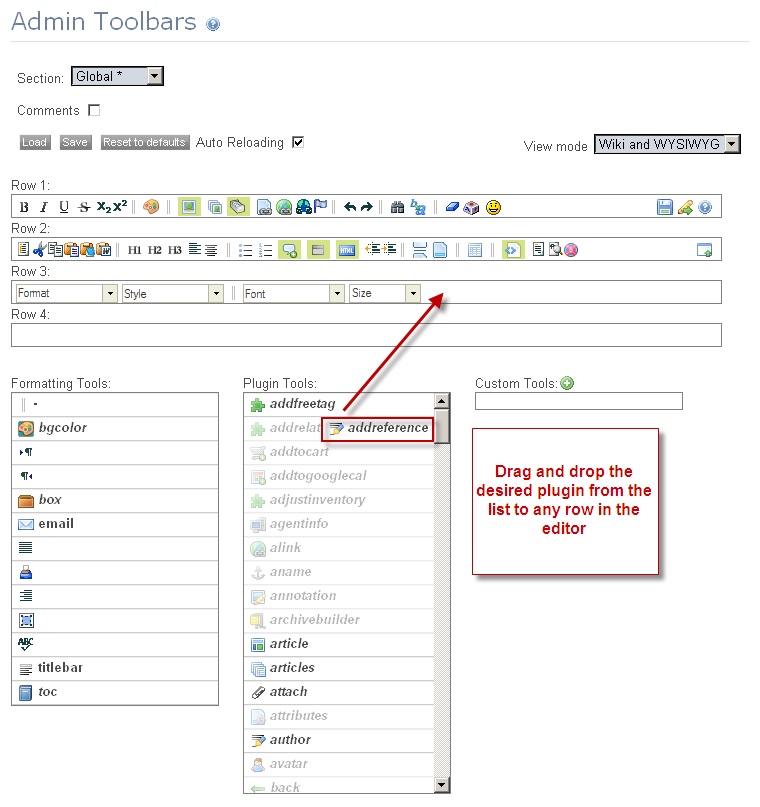This screenshot has height=807, width=760.
Task: Click the bulleted list icon in Row 2
Action: [x=245, y=251]
